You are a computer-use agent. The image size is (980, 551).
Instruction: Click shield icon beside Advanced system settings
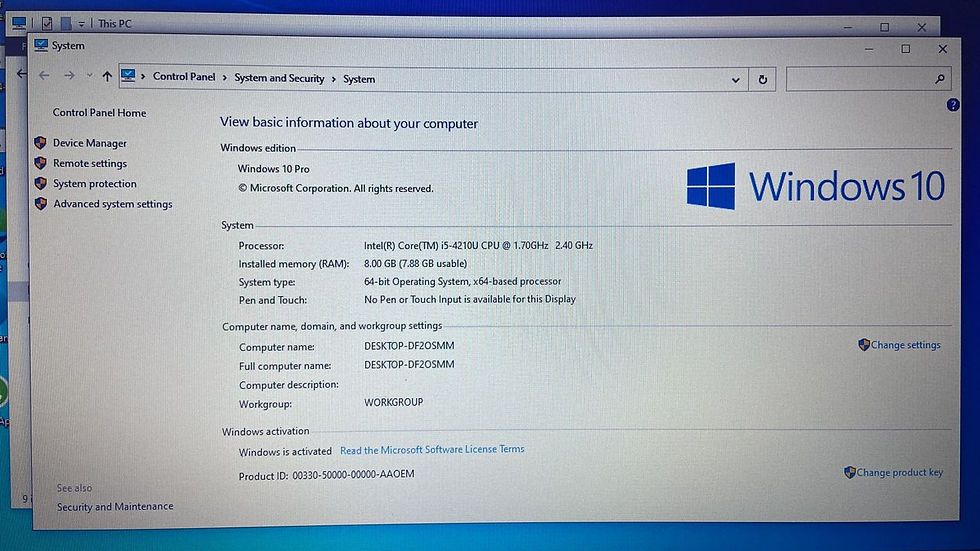(x=41, y=204)
